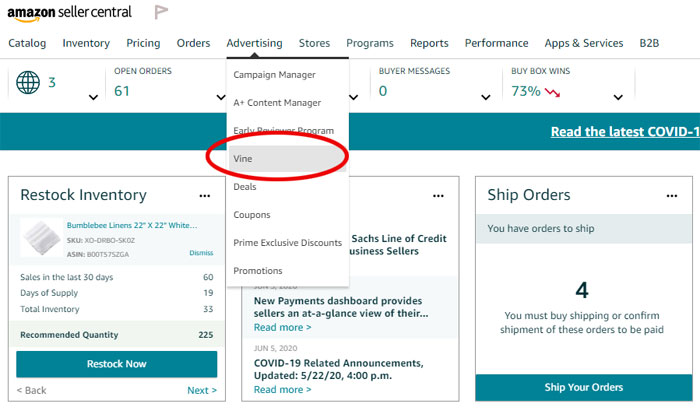Open the Reports menu
The image size is (700, 414).
click(429, 43)
